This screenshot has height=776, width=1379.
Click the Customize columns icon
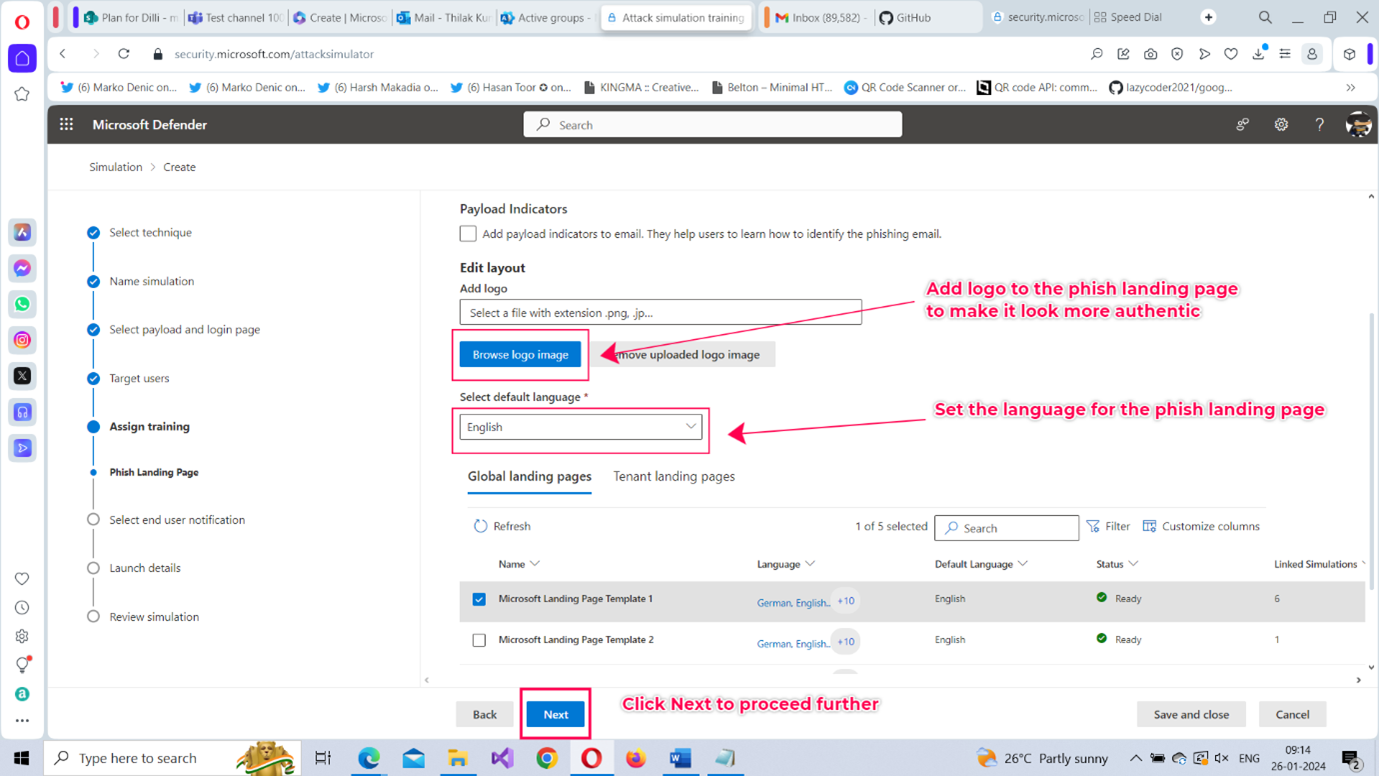tap(1149, 526)
